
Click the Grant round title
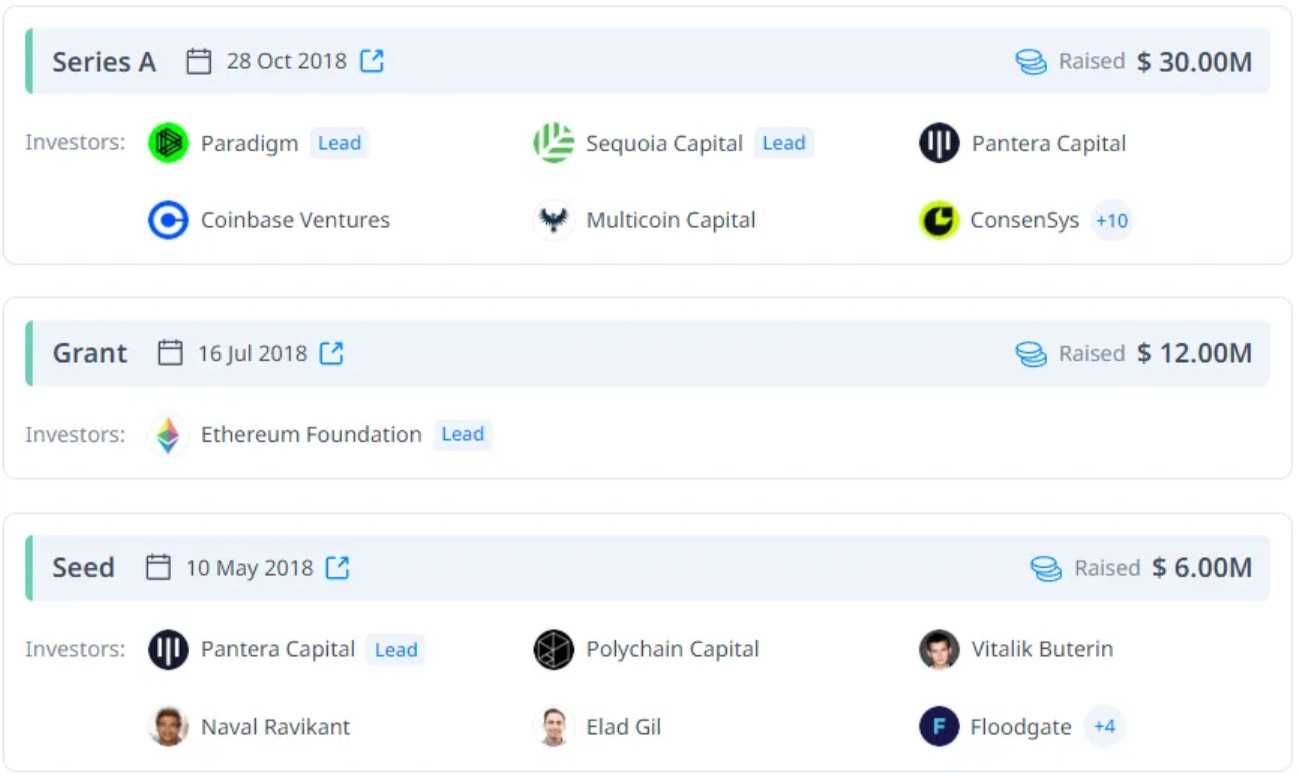(90, 353)
